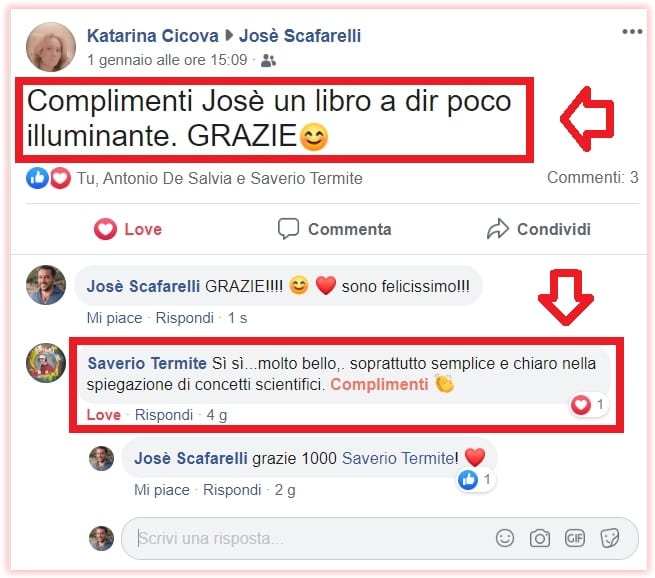Click the like count badge on Josè's reply

tap(475, 480)
